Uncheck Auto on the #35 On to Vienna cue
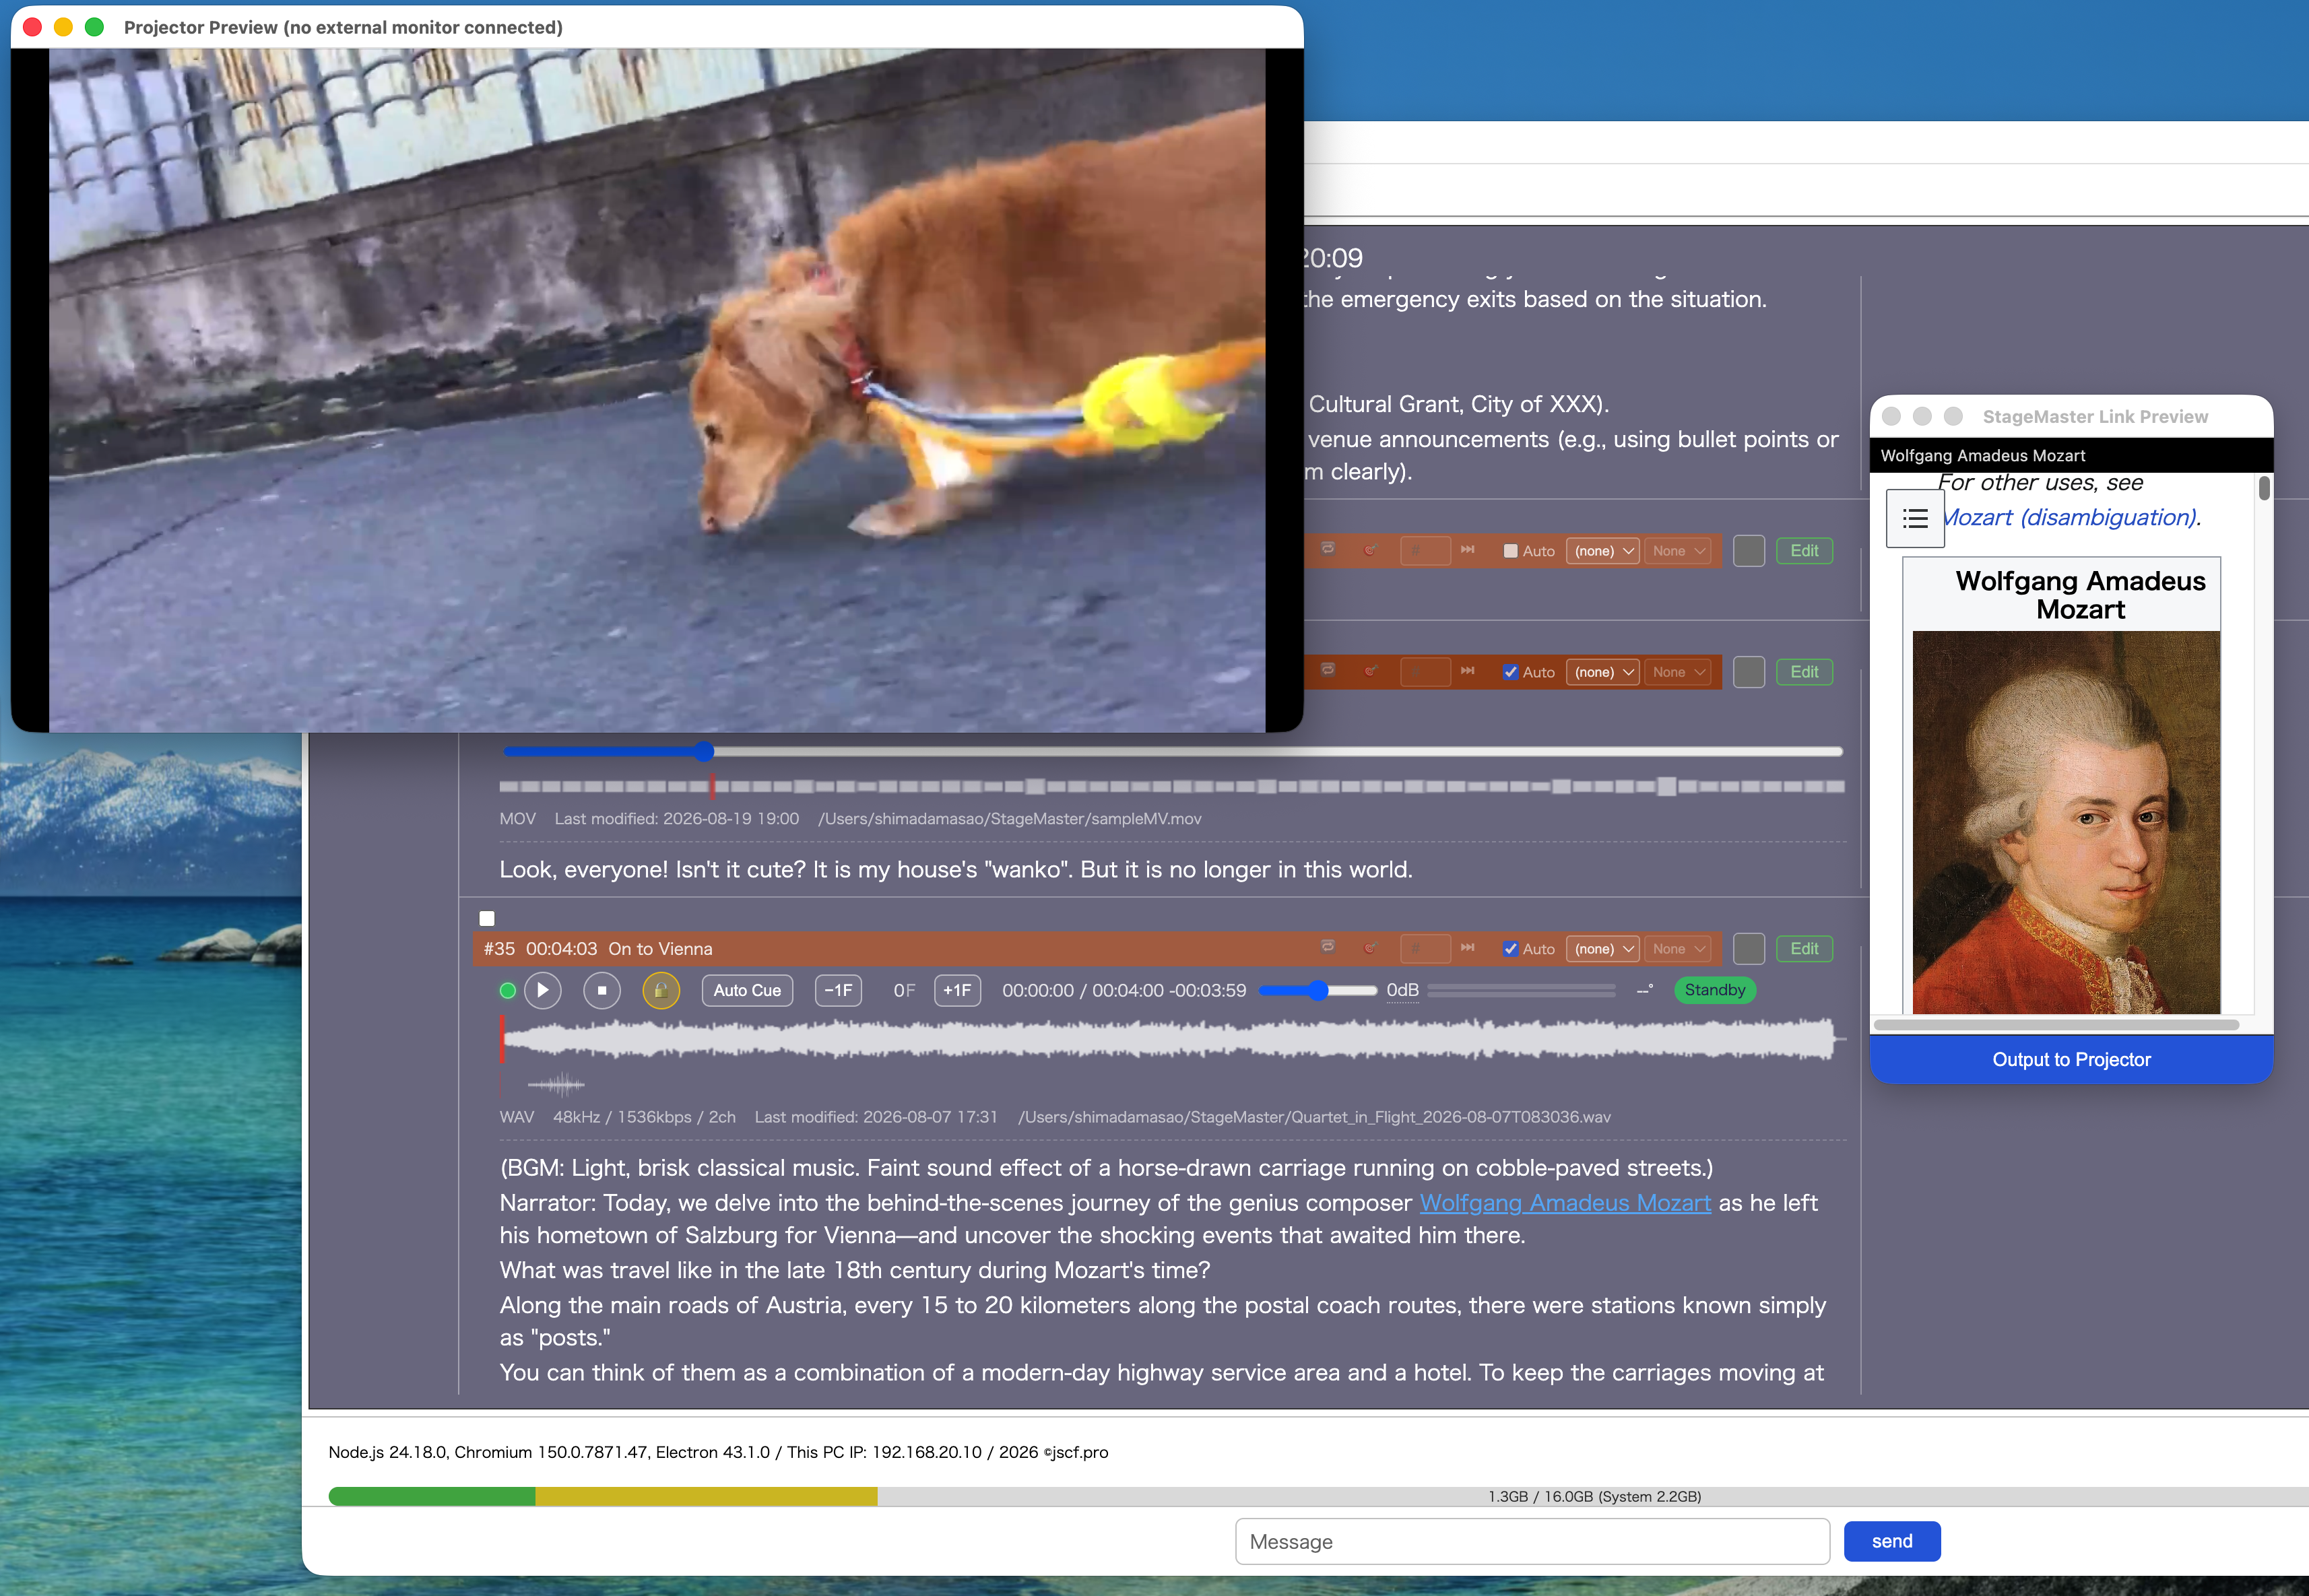 pos(1511,949)
